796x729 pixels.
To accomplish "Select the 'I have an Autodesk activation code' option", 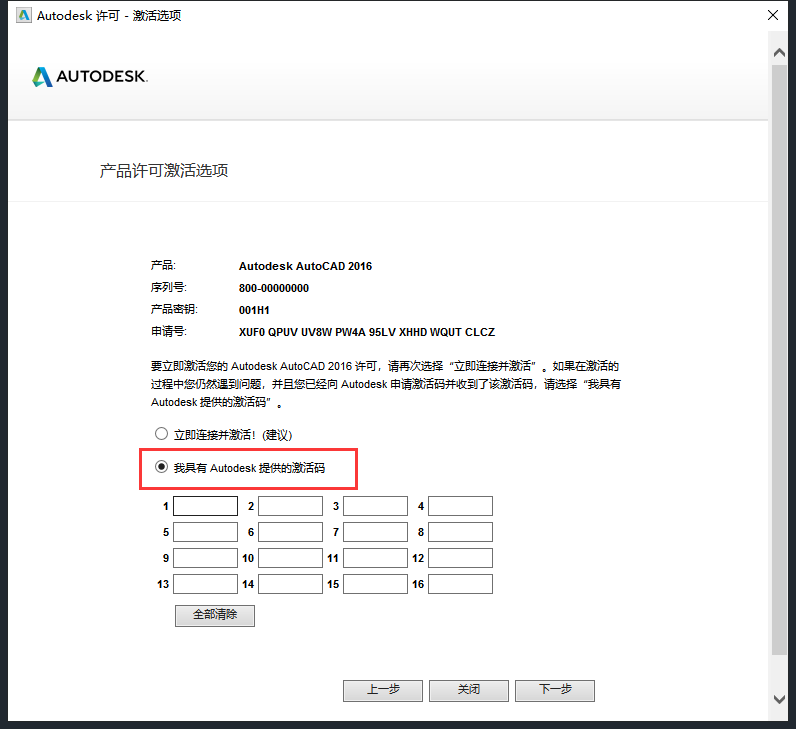I will tap(161, 467).
